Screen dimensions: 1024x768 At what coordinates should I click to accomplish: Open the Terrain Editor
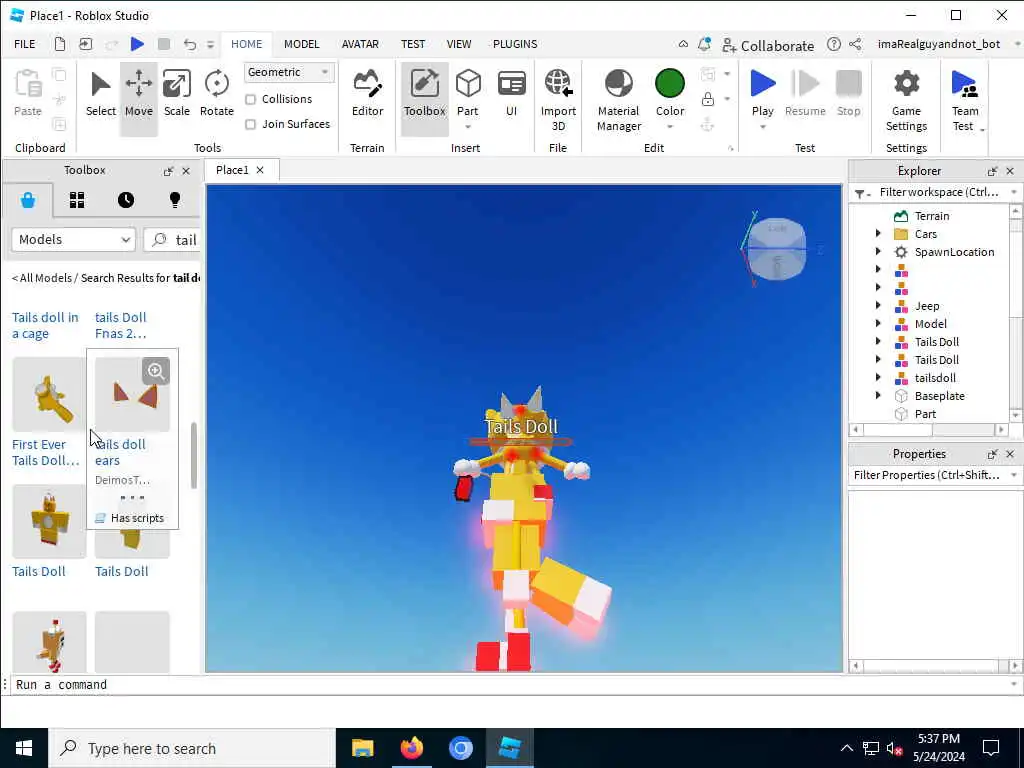pos(367,95)
